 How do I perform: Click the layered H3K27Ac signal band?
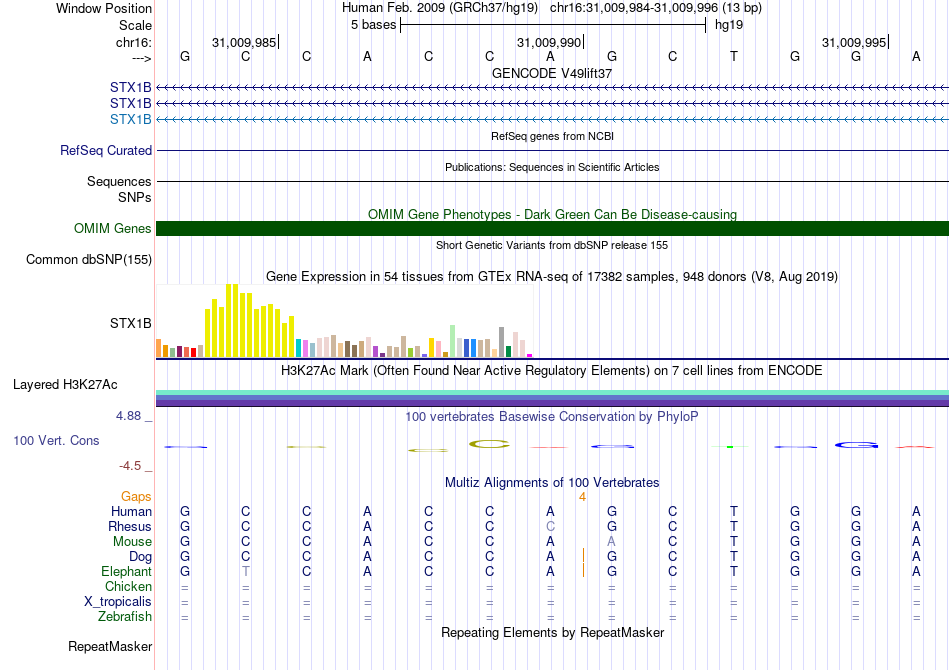(x=552, y=398)
